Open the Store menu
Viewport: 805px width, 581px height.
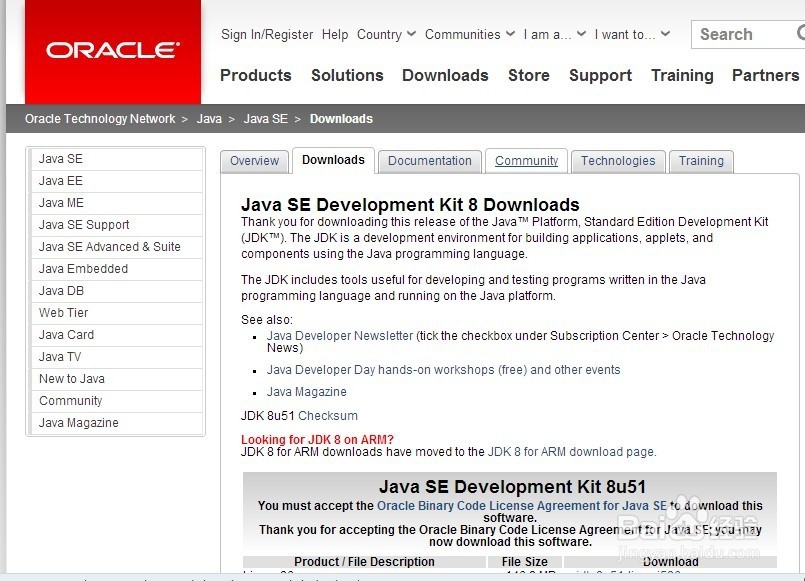[529, 75]
